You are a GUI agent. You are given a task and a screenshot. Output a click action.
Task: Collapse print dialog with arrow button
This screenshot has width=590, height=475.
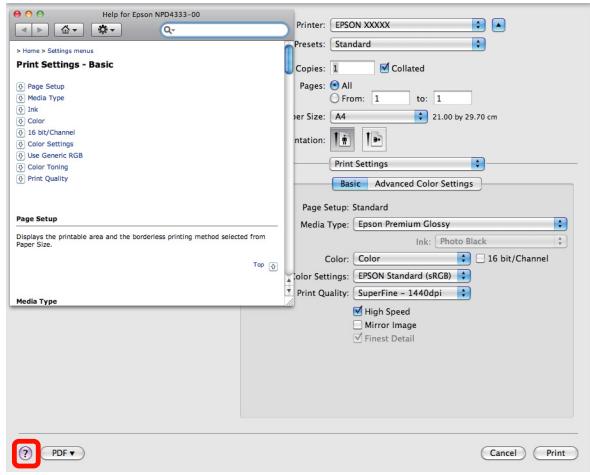click(498, 25)
